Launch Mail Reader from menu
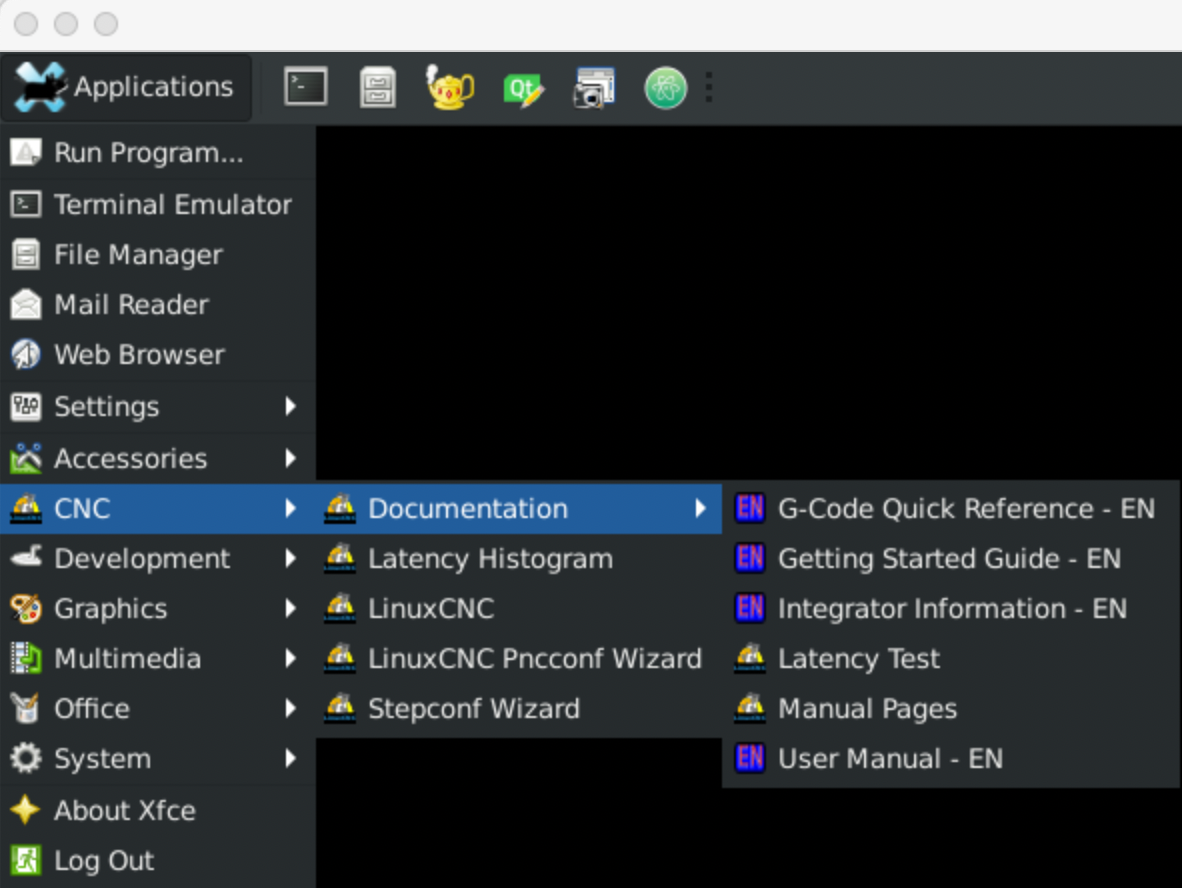 point(158,305)
